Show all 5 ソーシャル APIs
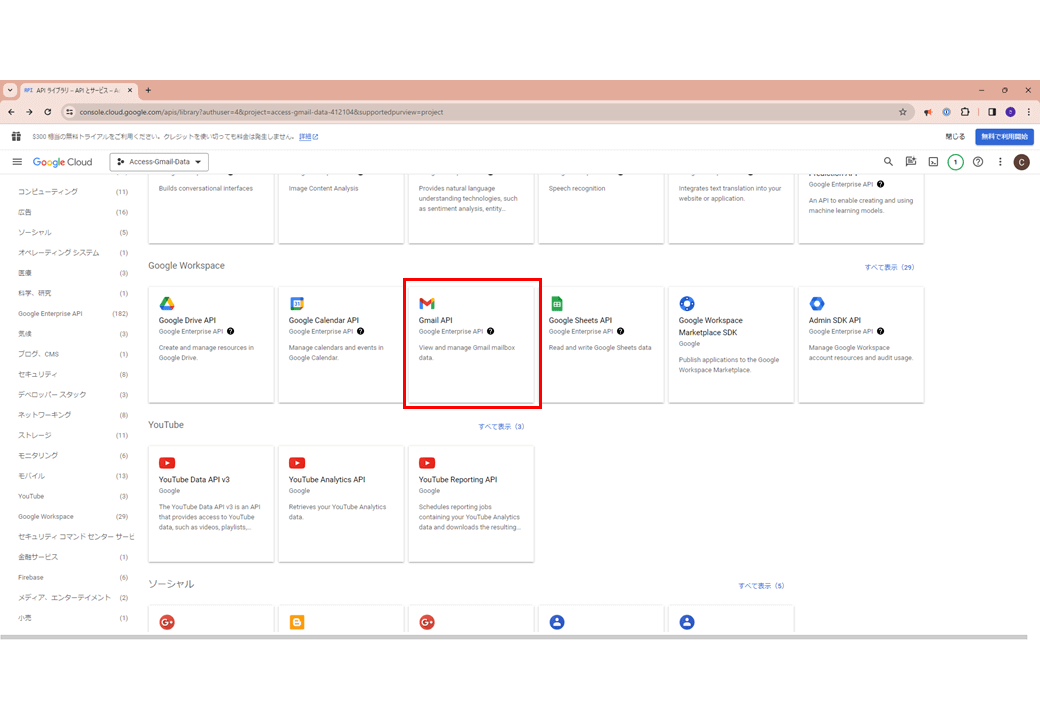Viewport: 1040px width, 720px height. [761, 585]
